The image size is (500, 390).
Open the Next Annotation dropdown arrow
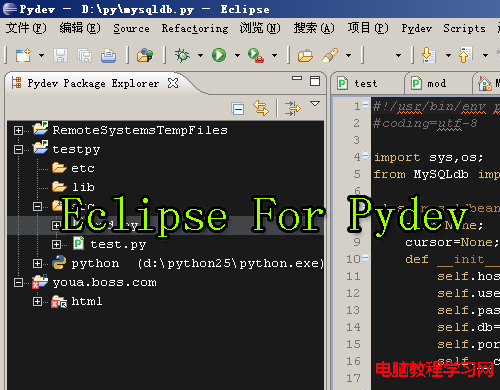448,55
